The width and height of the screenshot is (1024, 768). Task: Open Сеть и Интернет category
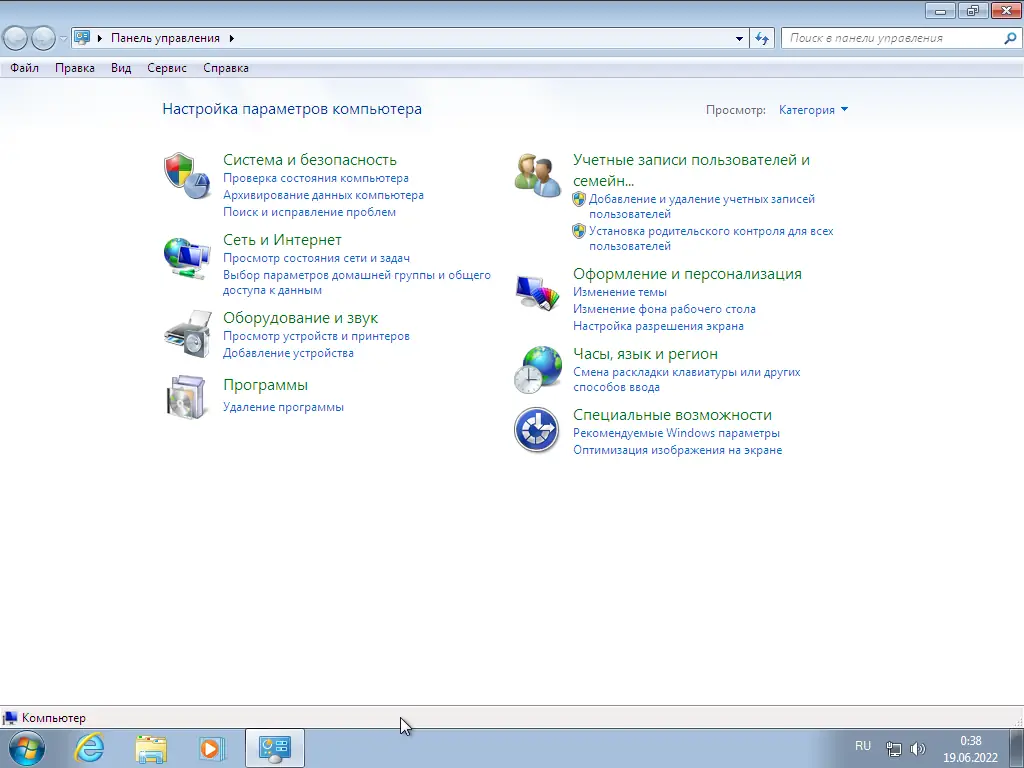click(x=282, y=240)
